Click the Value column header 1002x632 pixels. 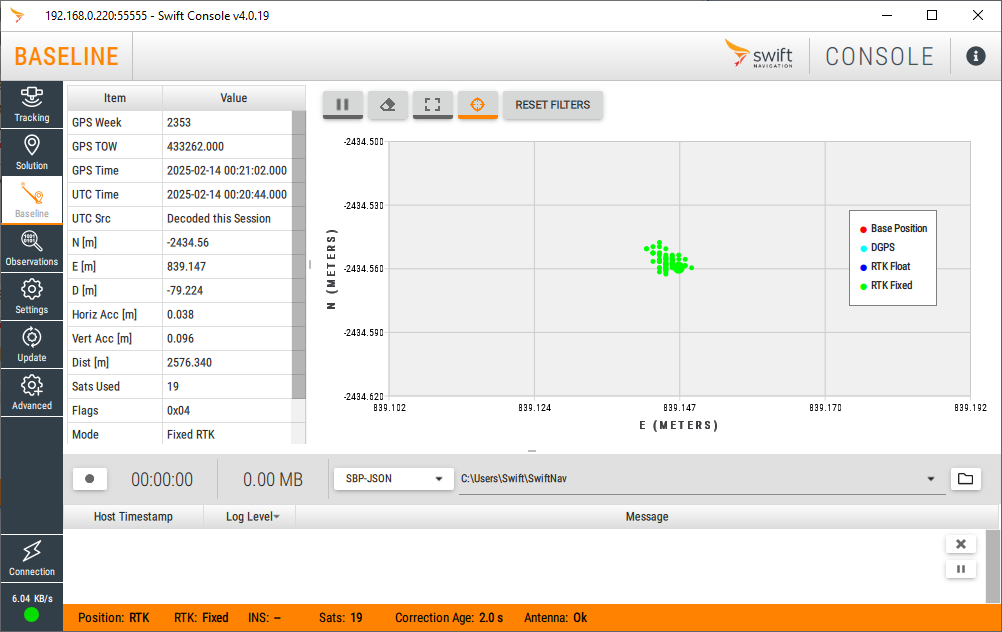[234, 98]
